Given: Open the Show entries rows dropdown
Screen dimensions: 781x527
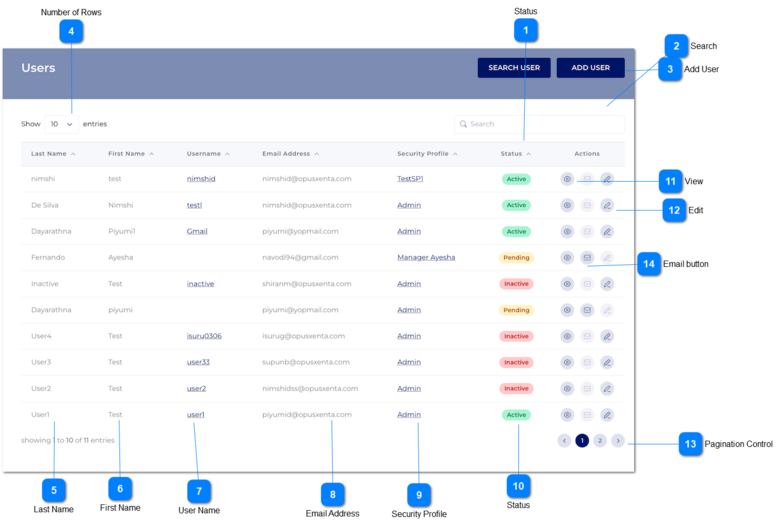Looking at the screenshot, I should [x=62, y=124].
